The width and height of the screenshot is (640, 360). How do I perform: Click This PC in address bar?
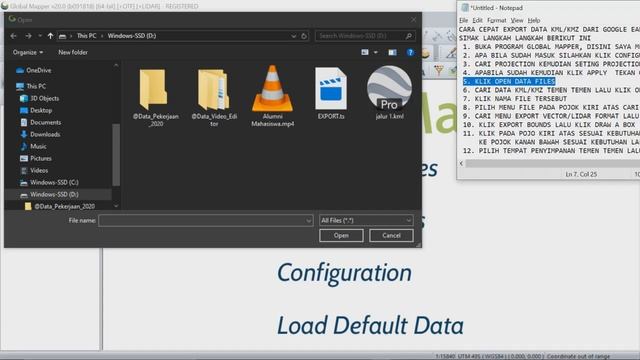tap(87, 36)
